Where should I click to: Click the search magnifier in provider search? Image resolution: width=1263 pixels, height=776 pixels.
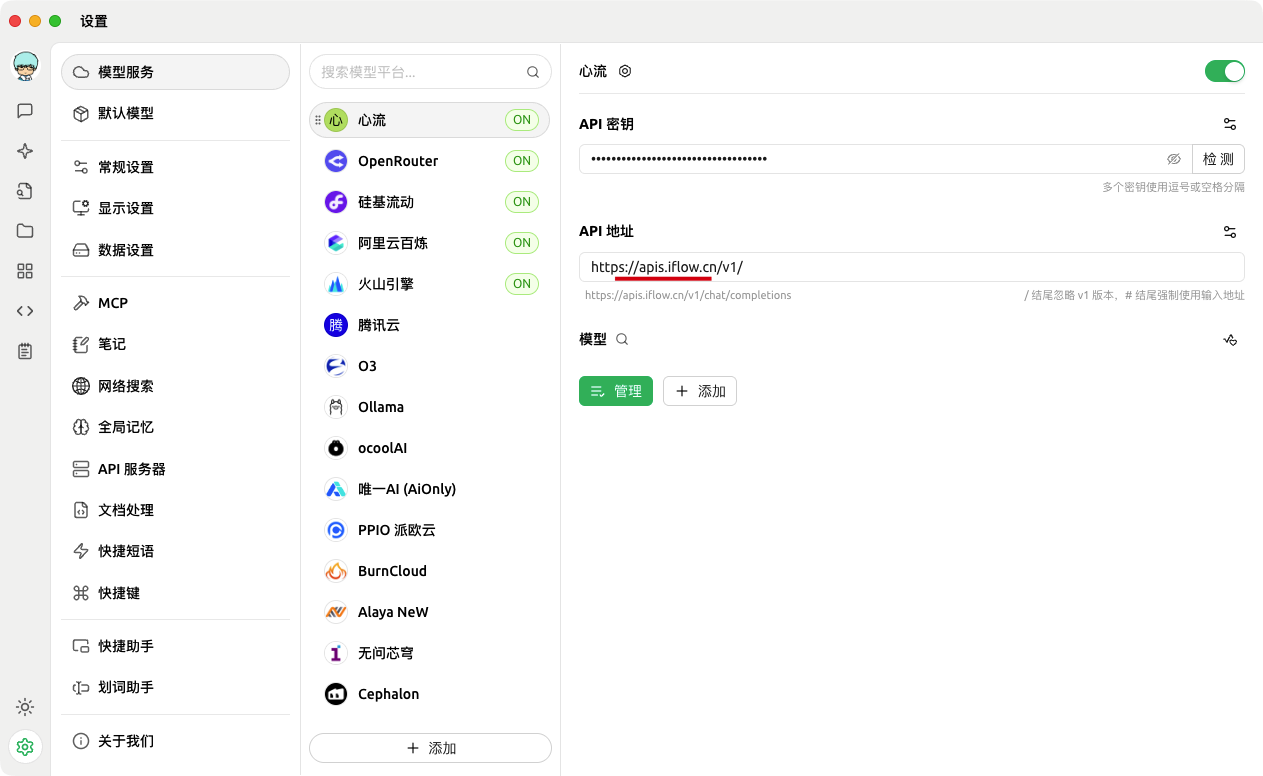[533, 72]
